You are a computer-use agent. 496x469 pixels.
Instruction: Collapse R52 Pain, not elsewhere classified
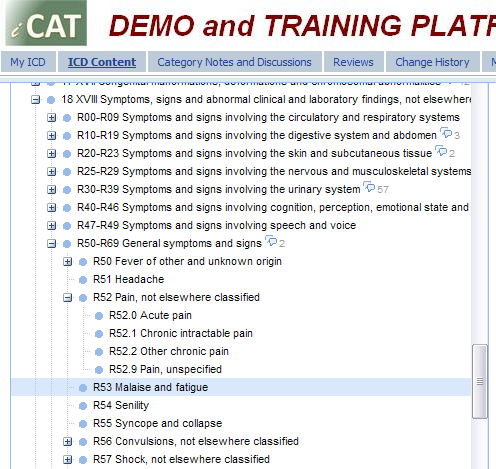tap(67, 298)
